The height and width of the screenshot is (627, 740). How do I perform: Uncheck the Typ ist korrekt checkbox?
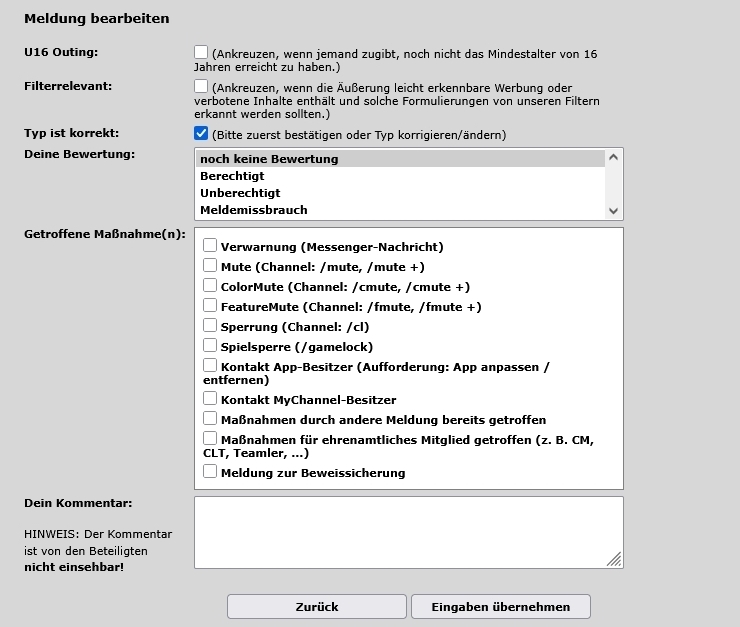coord(201,133)
